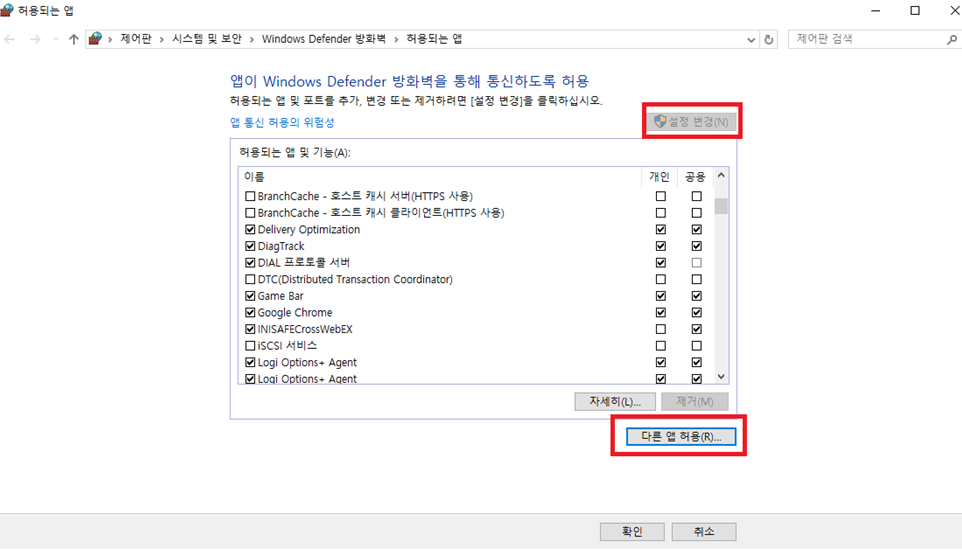Toggle INISAFECrossWebEX 개인 checkbox
Screen dimensions: 962x551
click(x=661, y=329)
